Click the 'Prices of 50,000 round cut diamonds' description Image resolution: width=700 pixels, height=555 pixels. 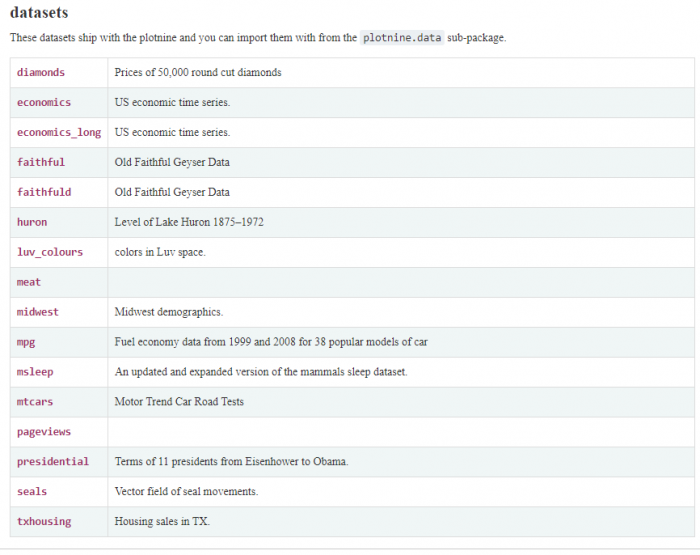pyautogui.click(x=198, y=72)
